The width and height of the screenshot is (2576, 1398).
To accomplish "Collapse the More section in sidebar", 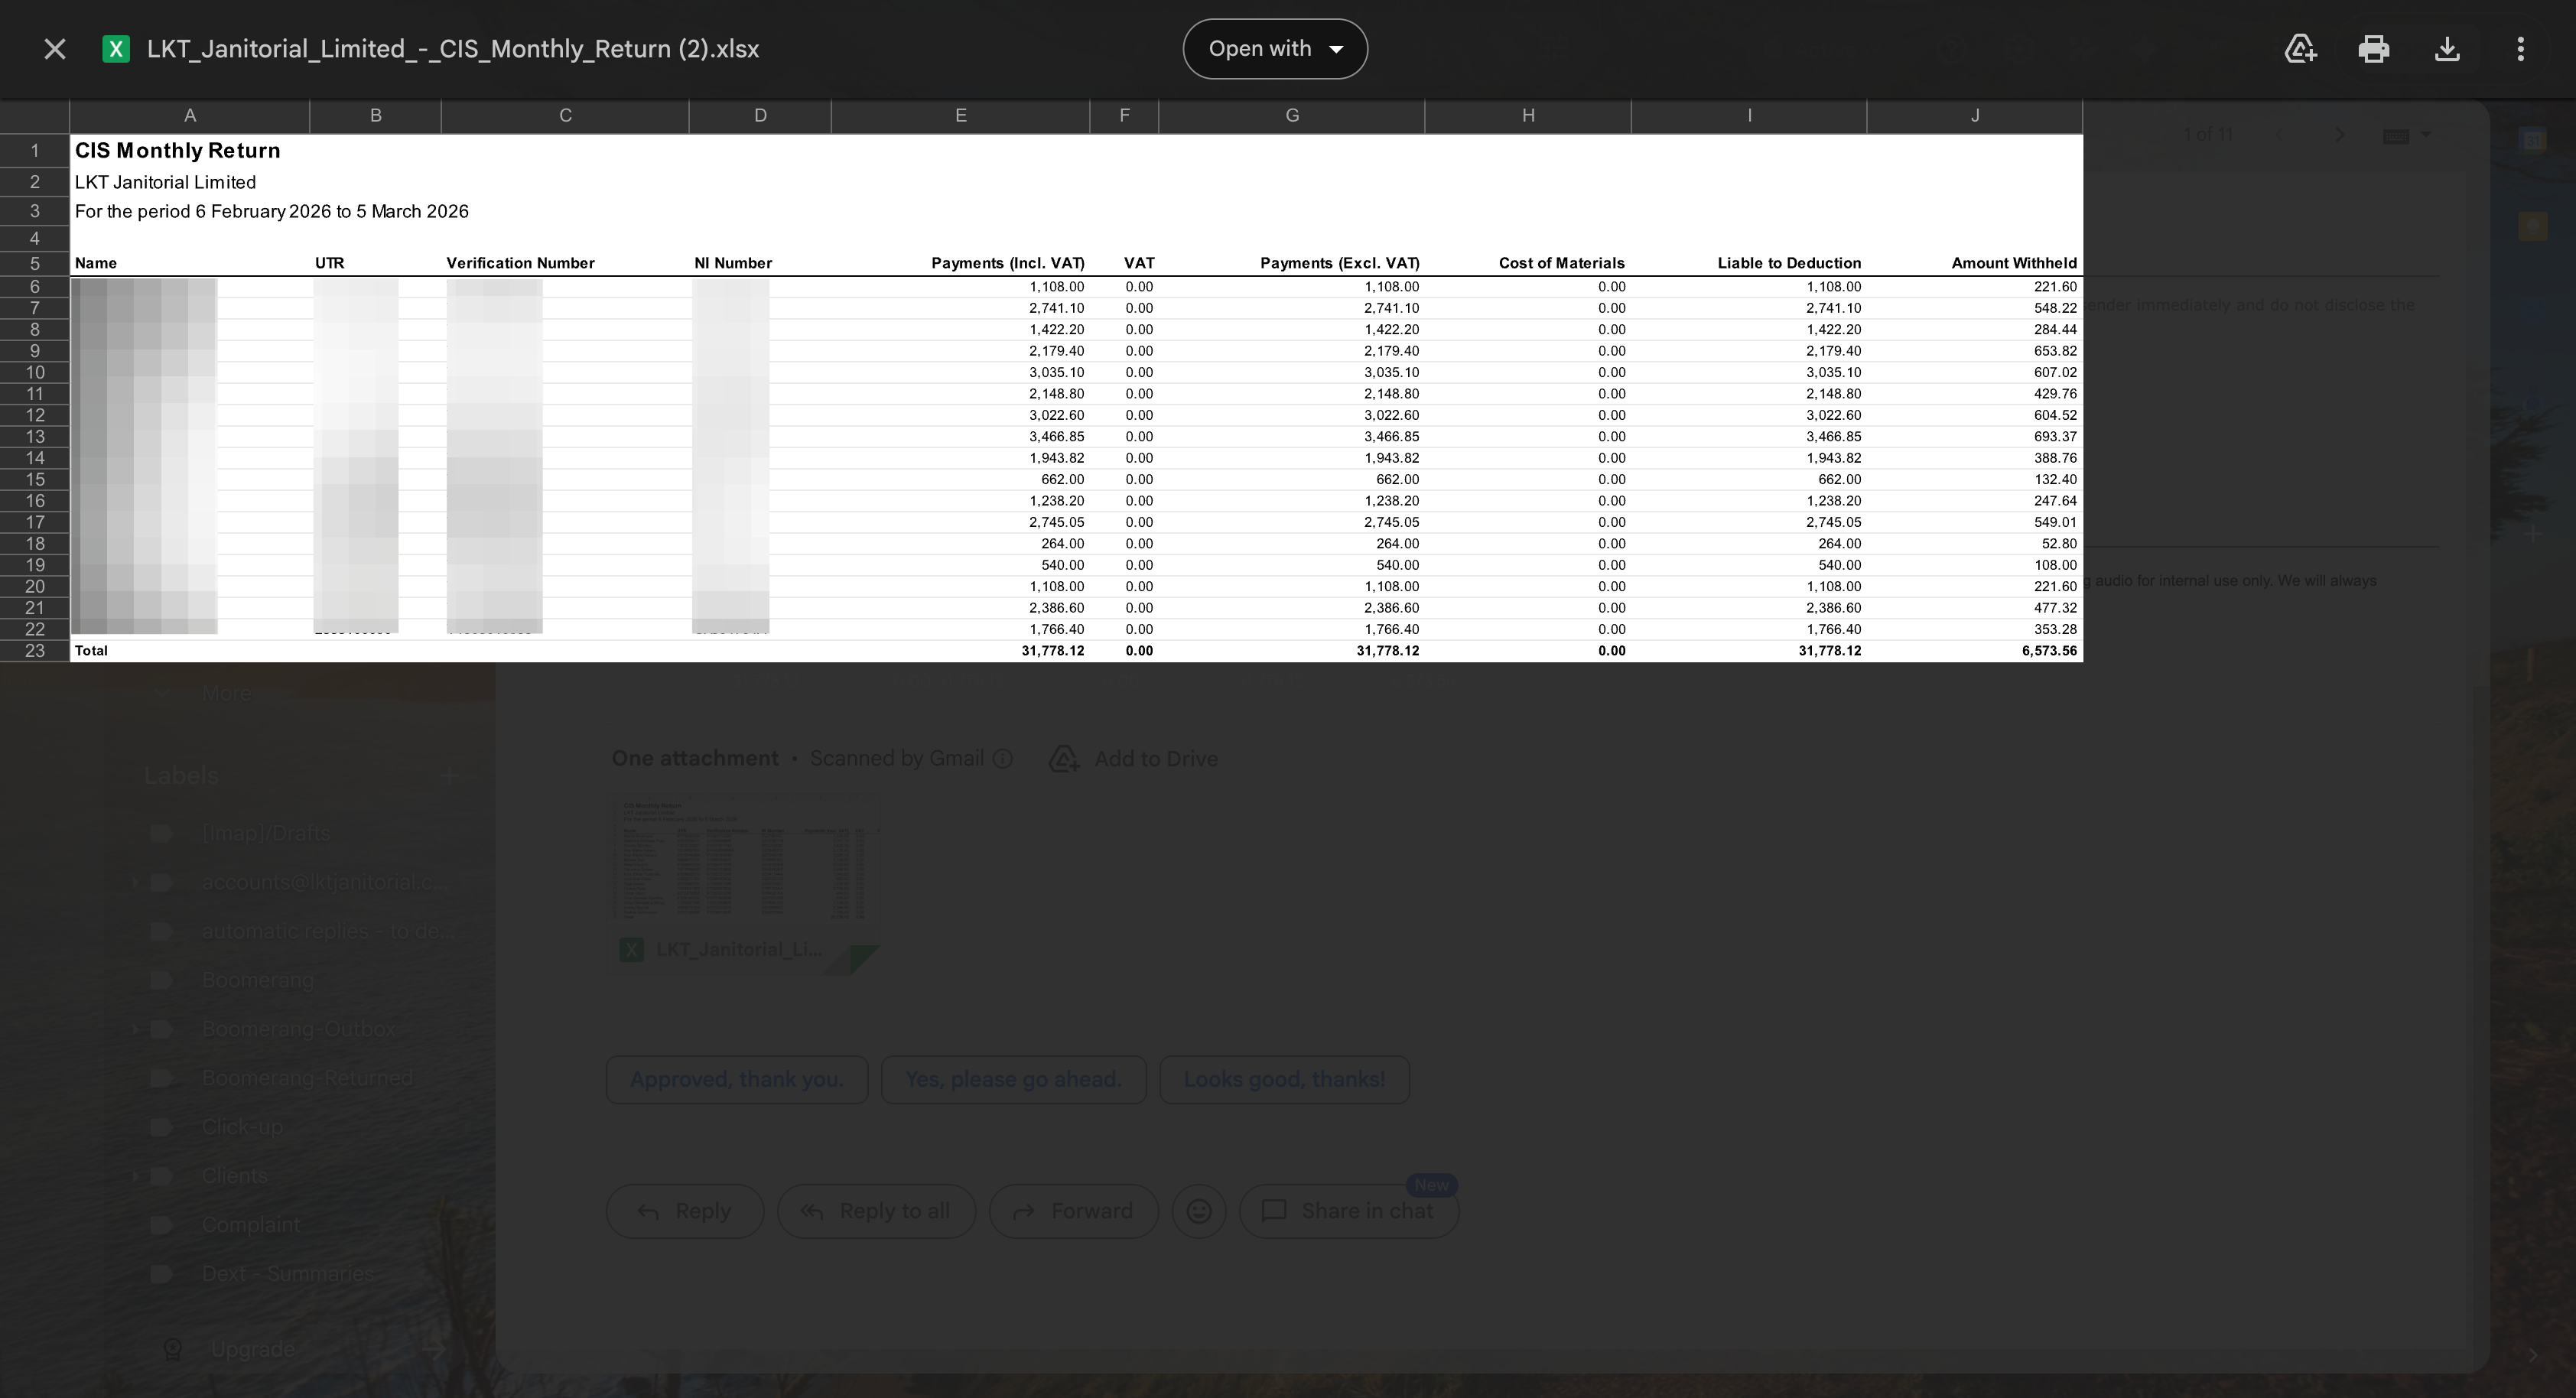I will 161,693.
